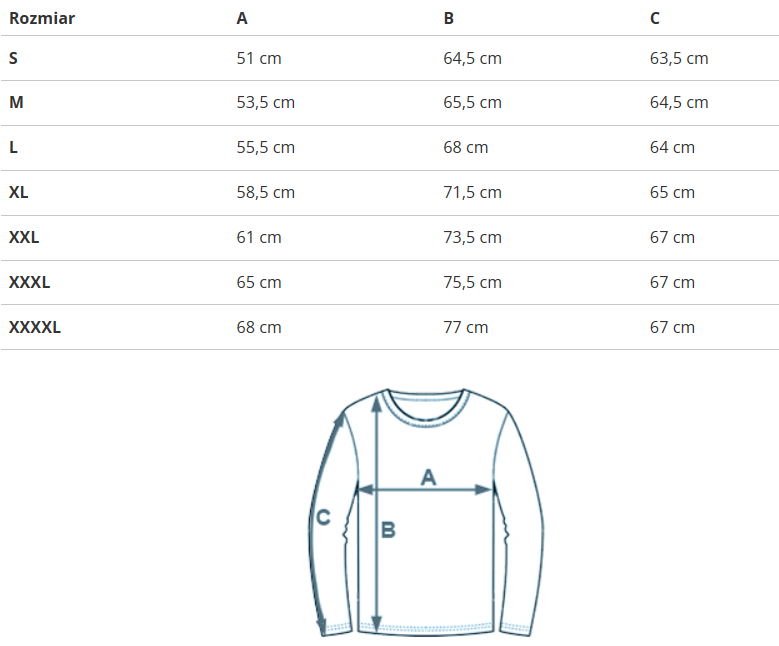779x646 pixels.
Task: Click the 77 cm cell
Action: [x=466, y=327]
